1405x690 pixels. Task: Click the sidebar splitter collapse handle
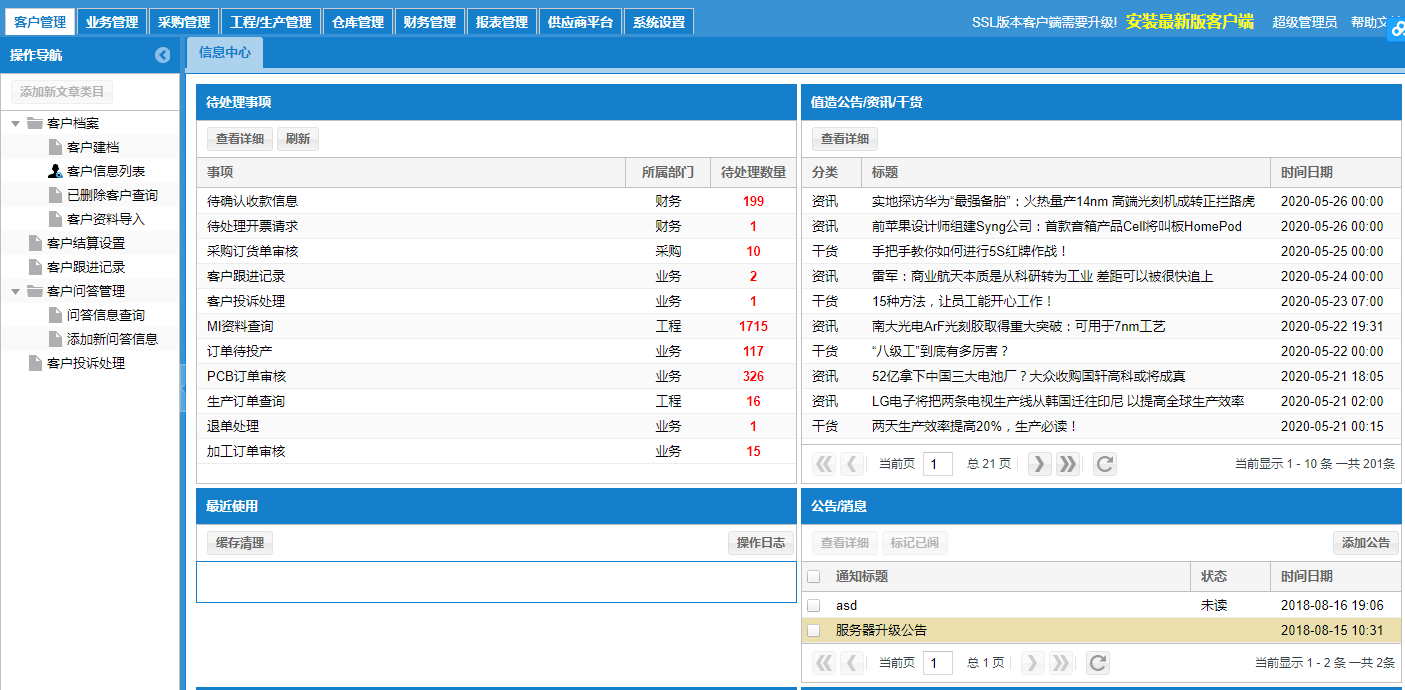pos(183,388)
